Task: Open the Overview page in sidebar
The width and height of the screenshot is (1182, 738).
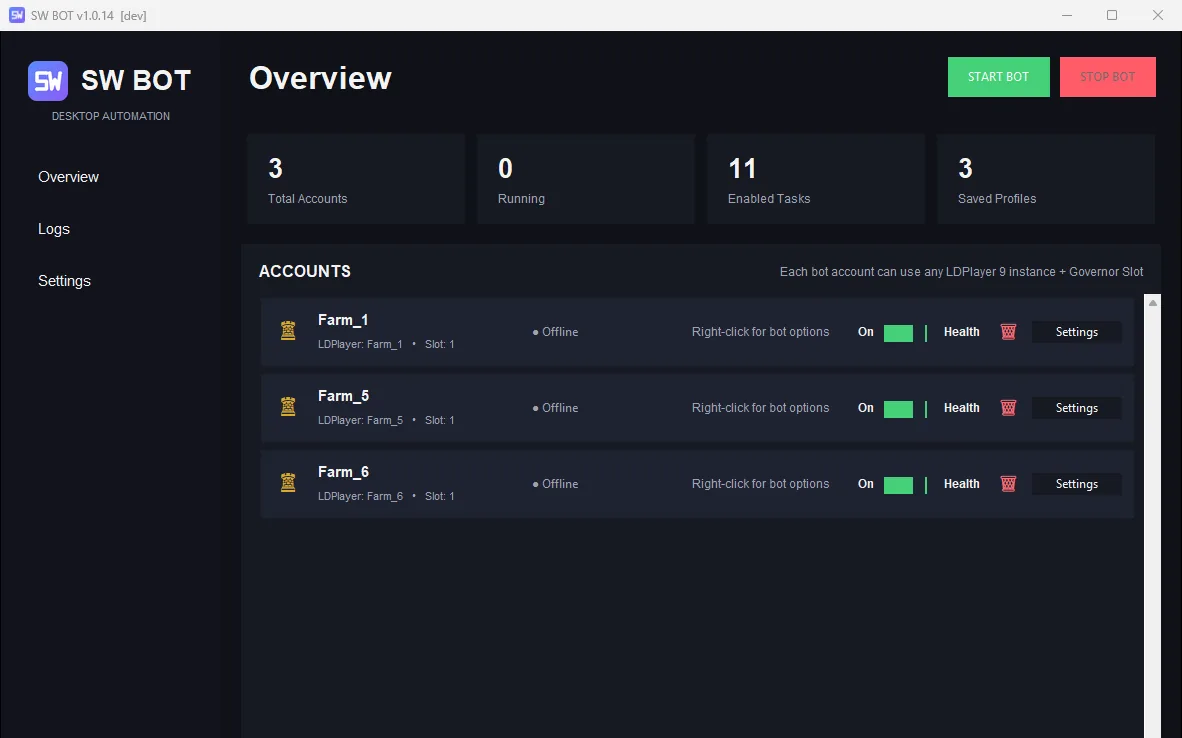Action: click(x=69, y=177)
